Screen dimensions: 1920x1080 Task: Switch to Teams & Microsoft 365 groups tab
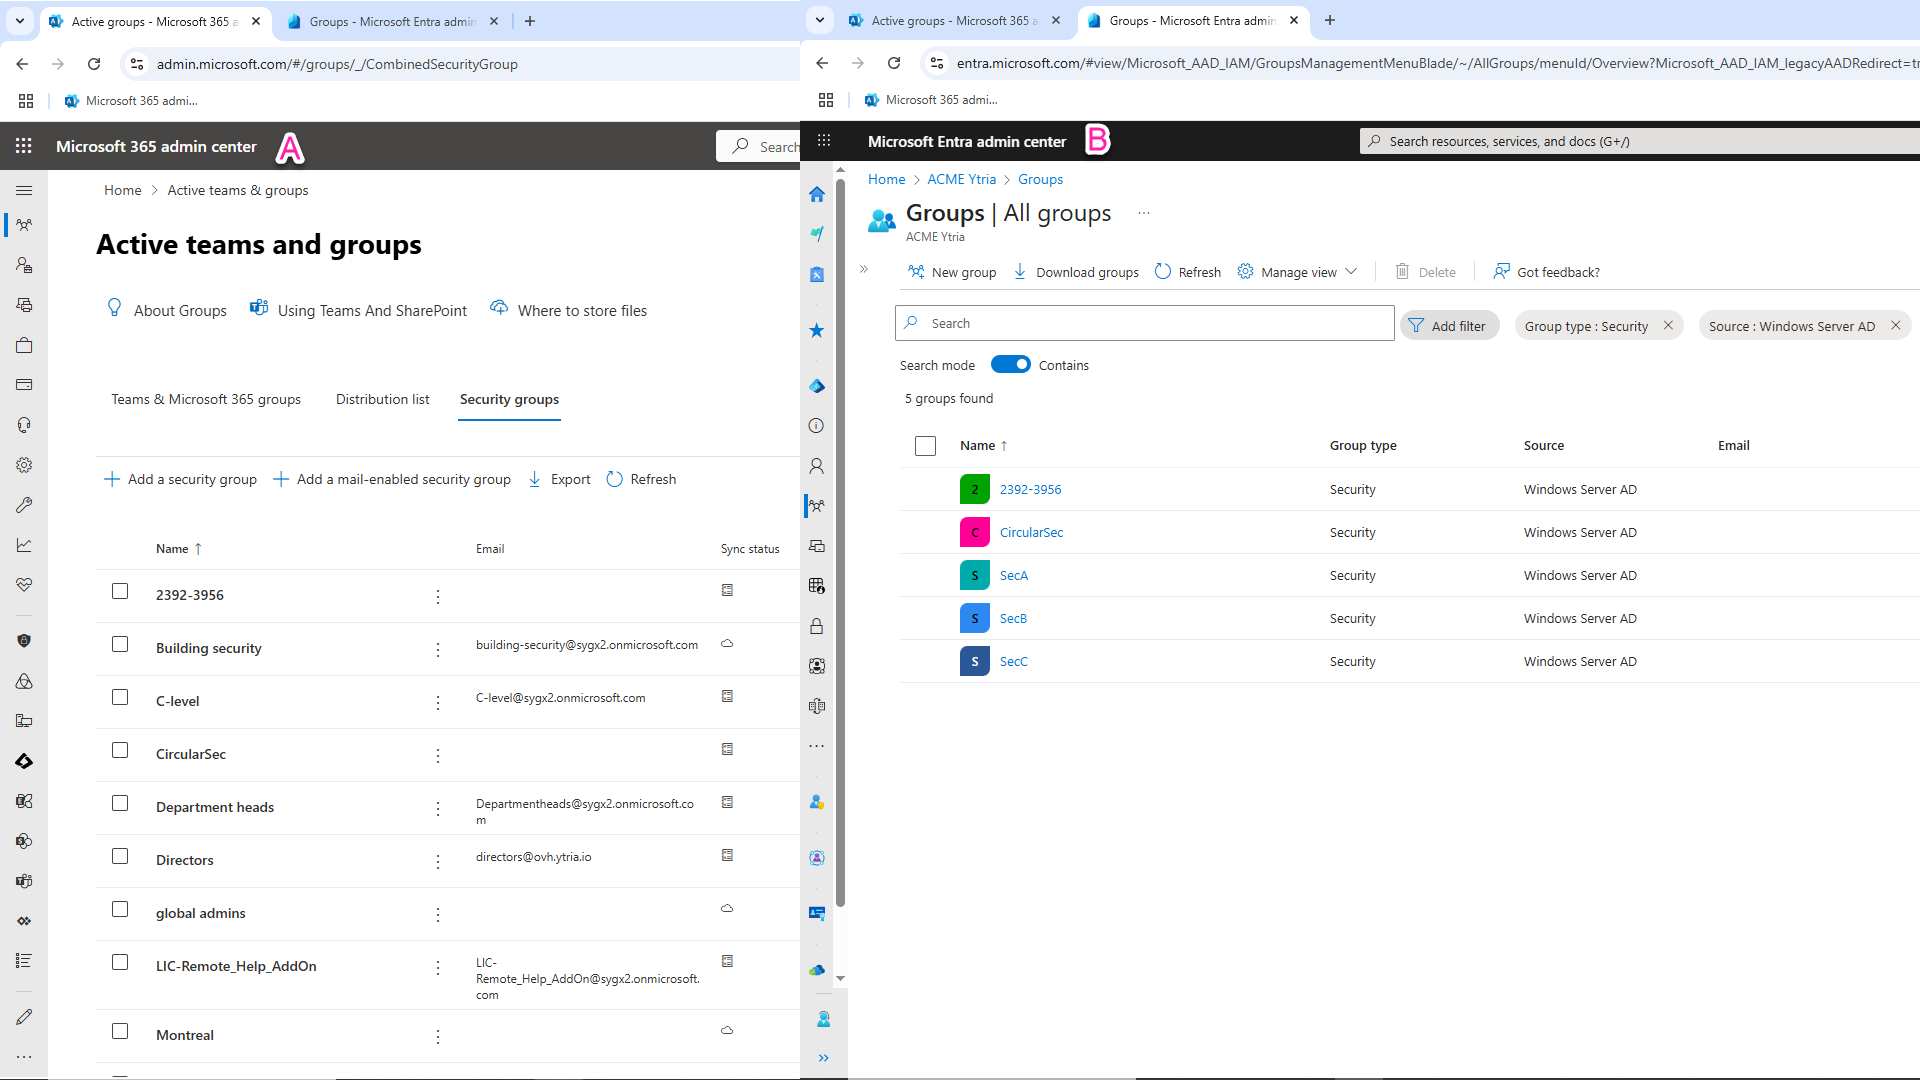[206, 399]
